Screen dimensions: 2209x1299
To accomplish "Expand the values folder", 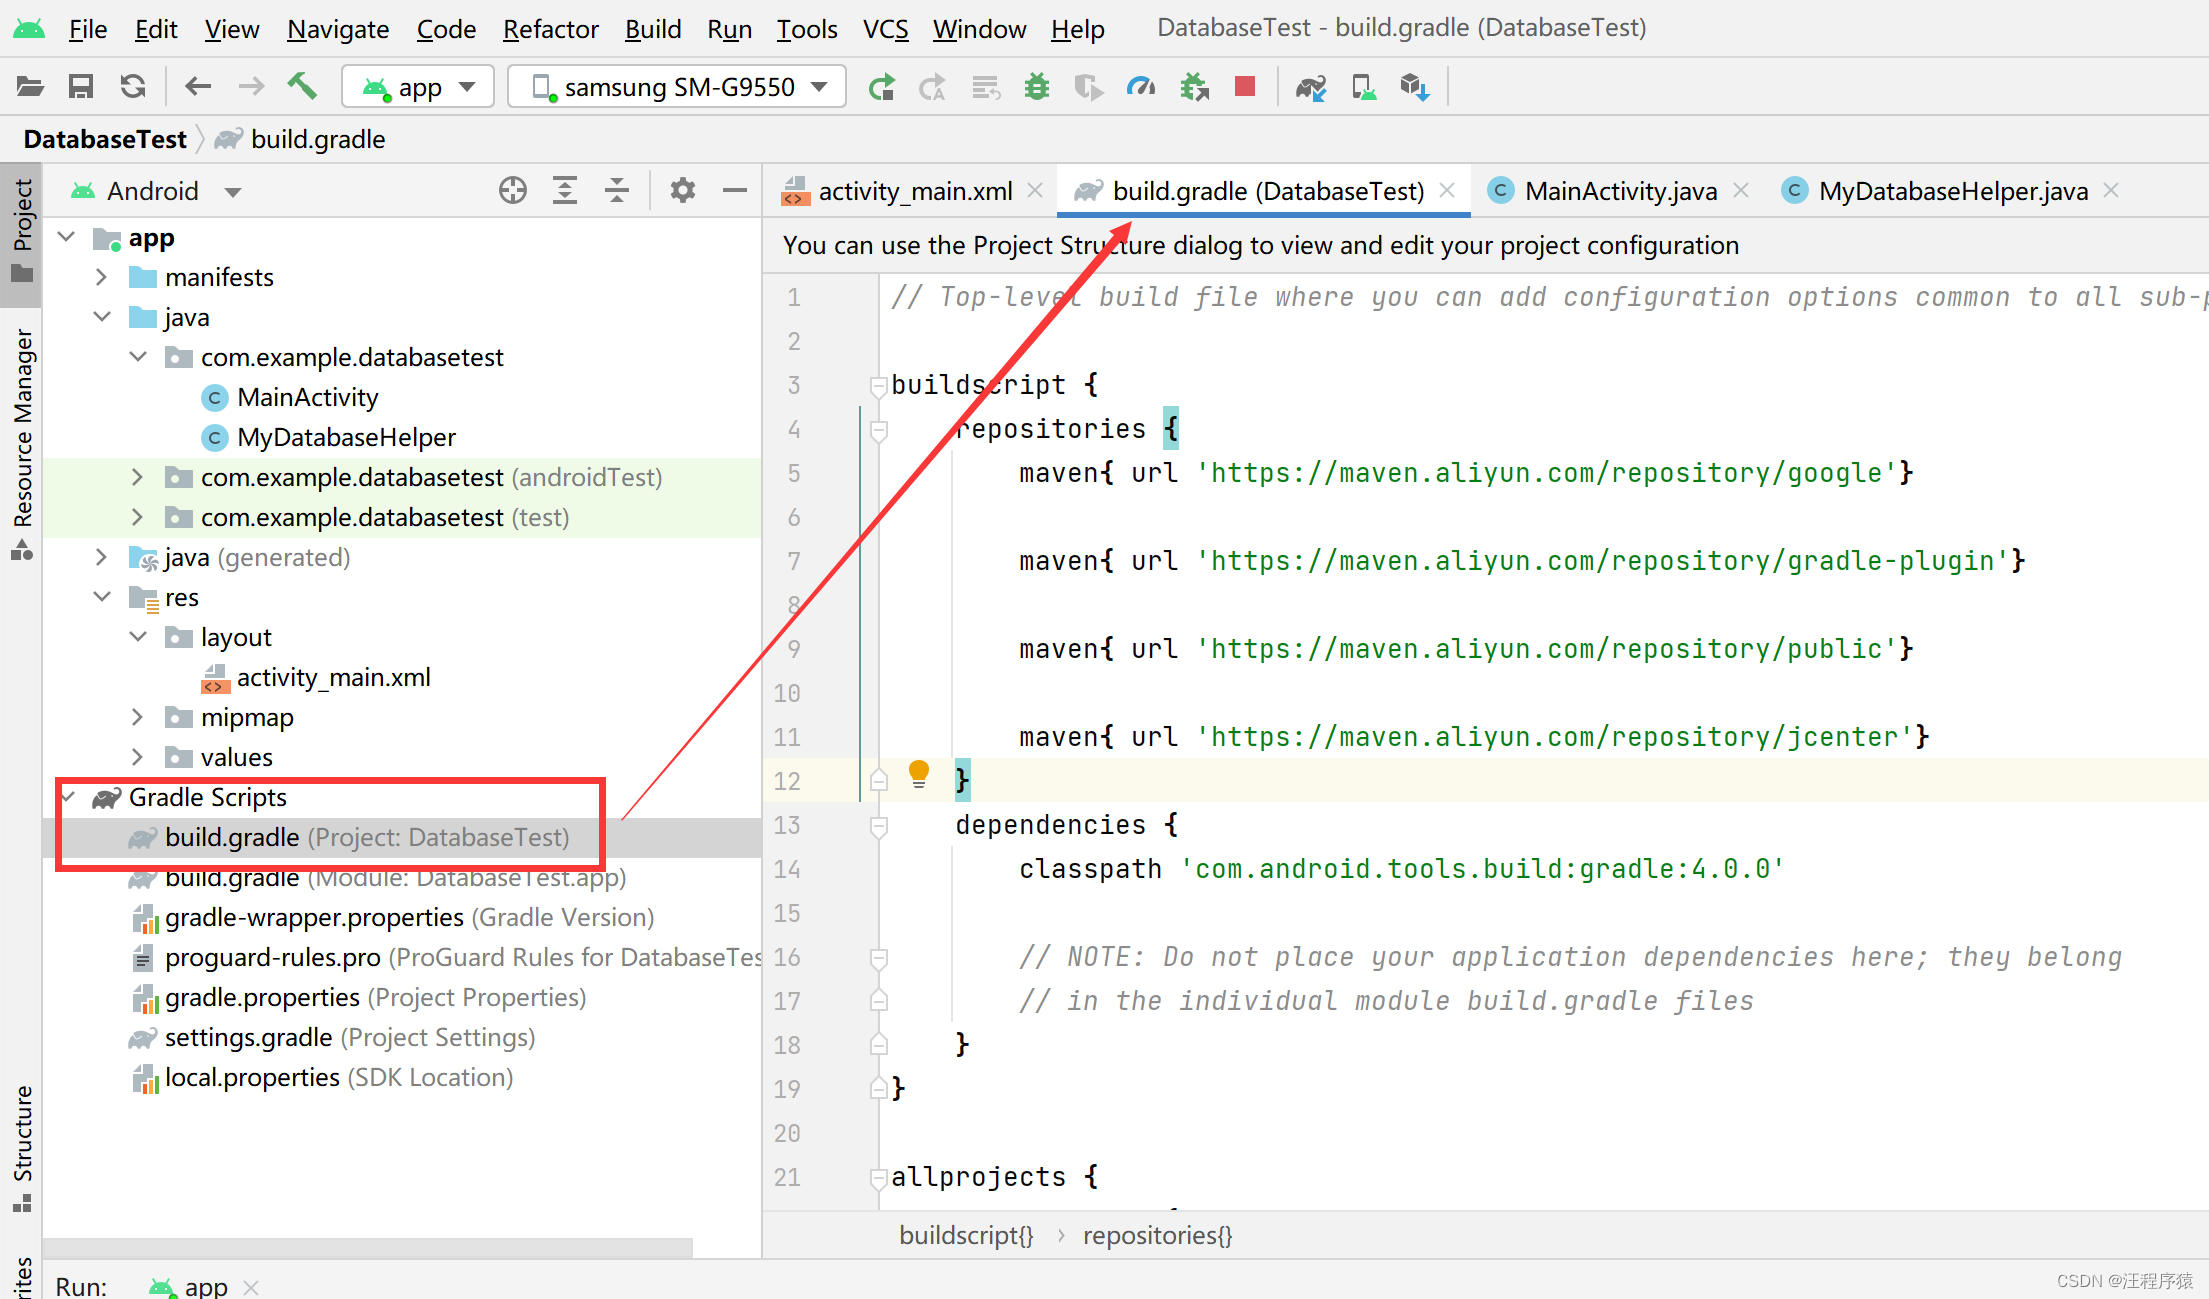I will click(x=138, y=757).
